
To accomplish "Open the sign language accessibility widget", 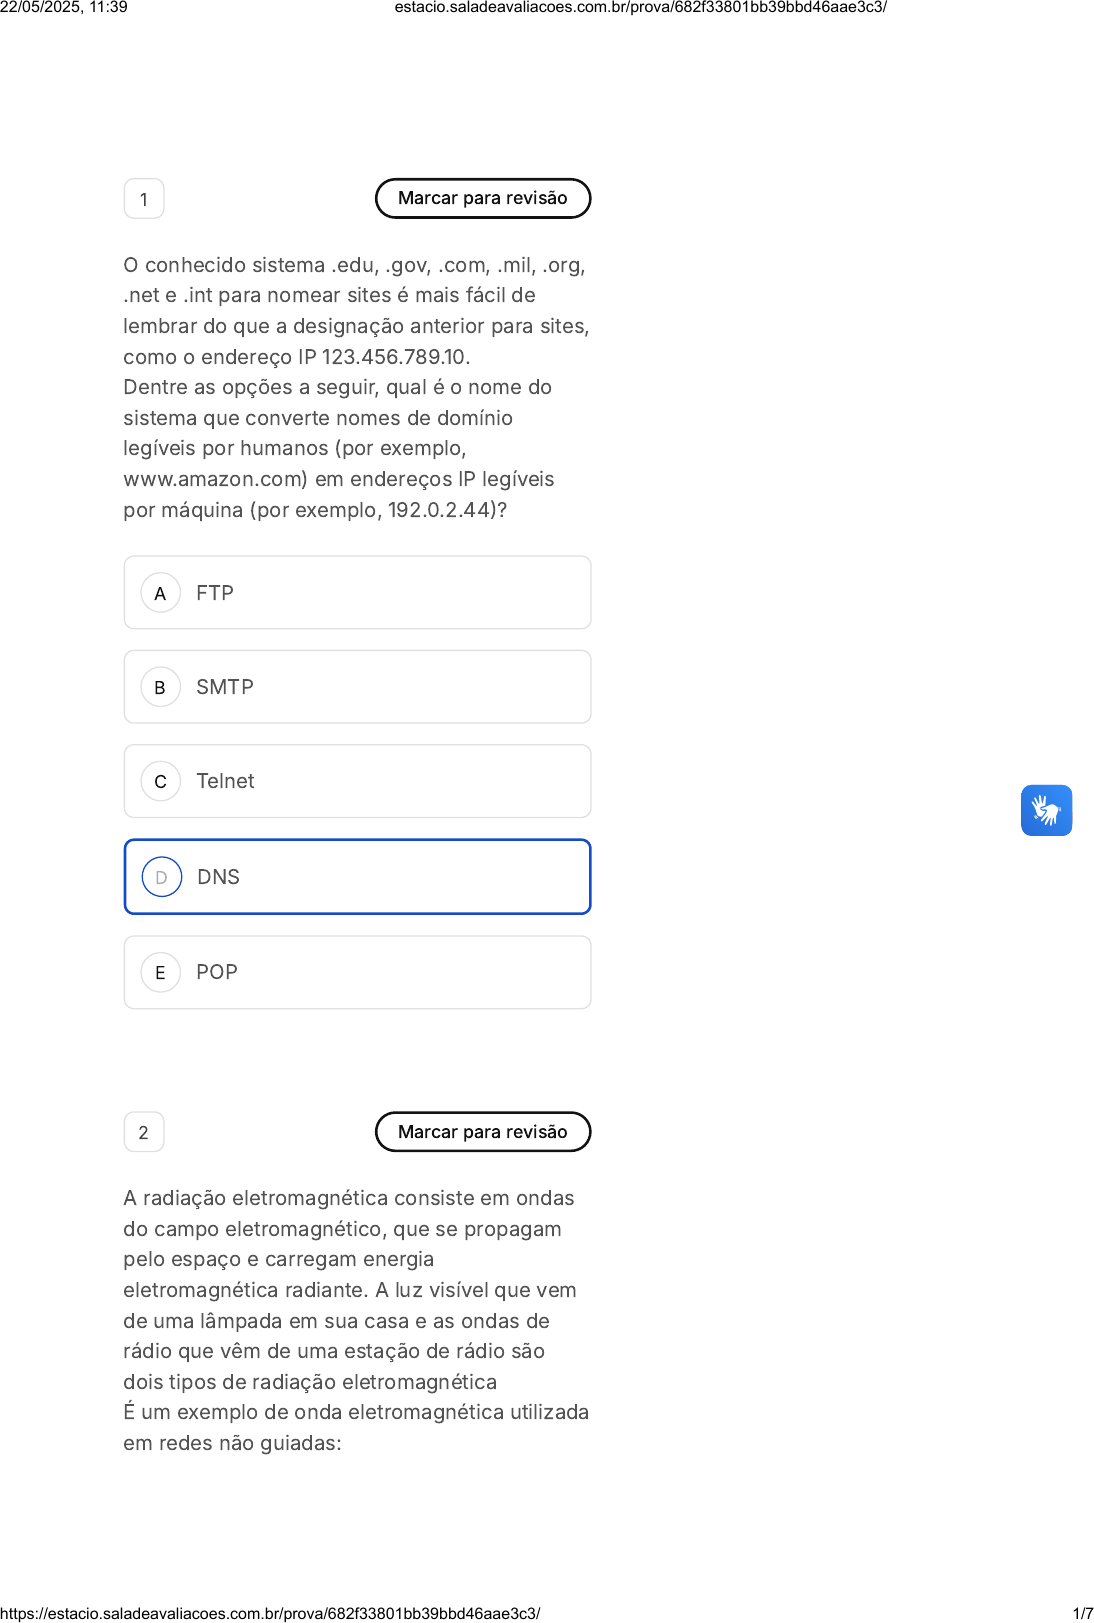I will pos(1046,810).
